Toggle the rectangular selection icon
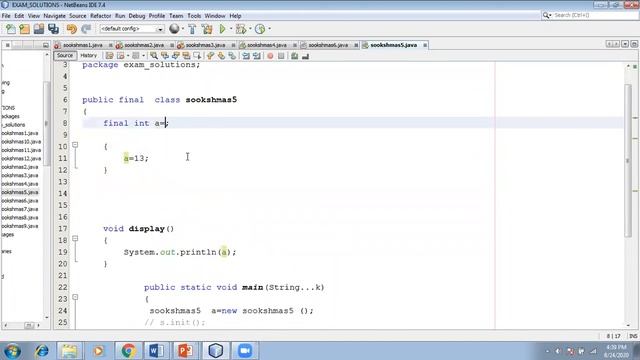Viewport: 640px width, 360px height. point(198,56)
